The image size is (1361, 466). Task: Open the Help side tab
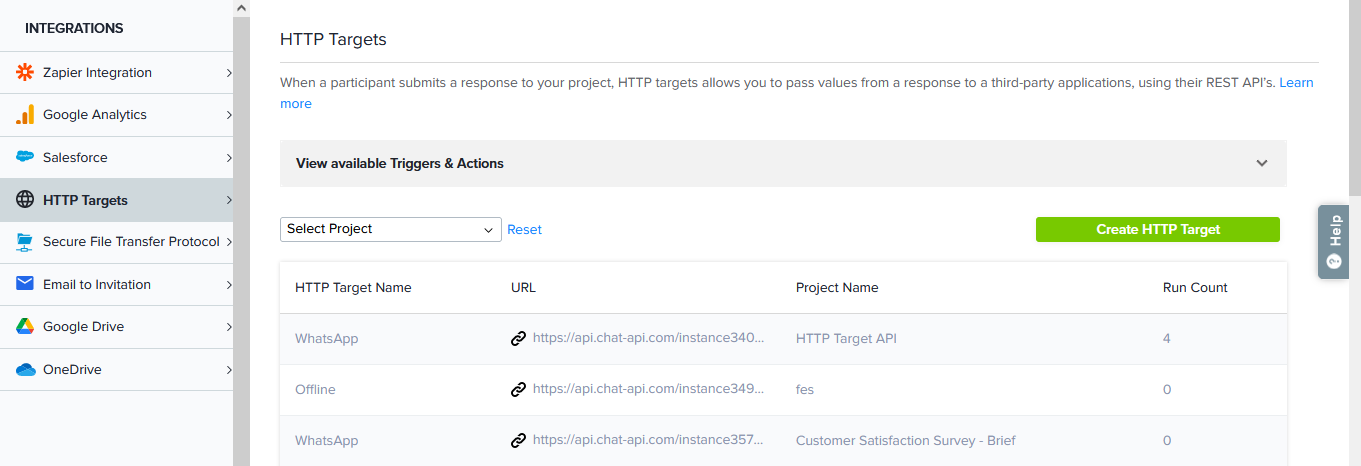pos(1333,241)
